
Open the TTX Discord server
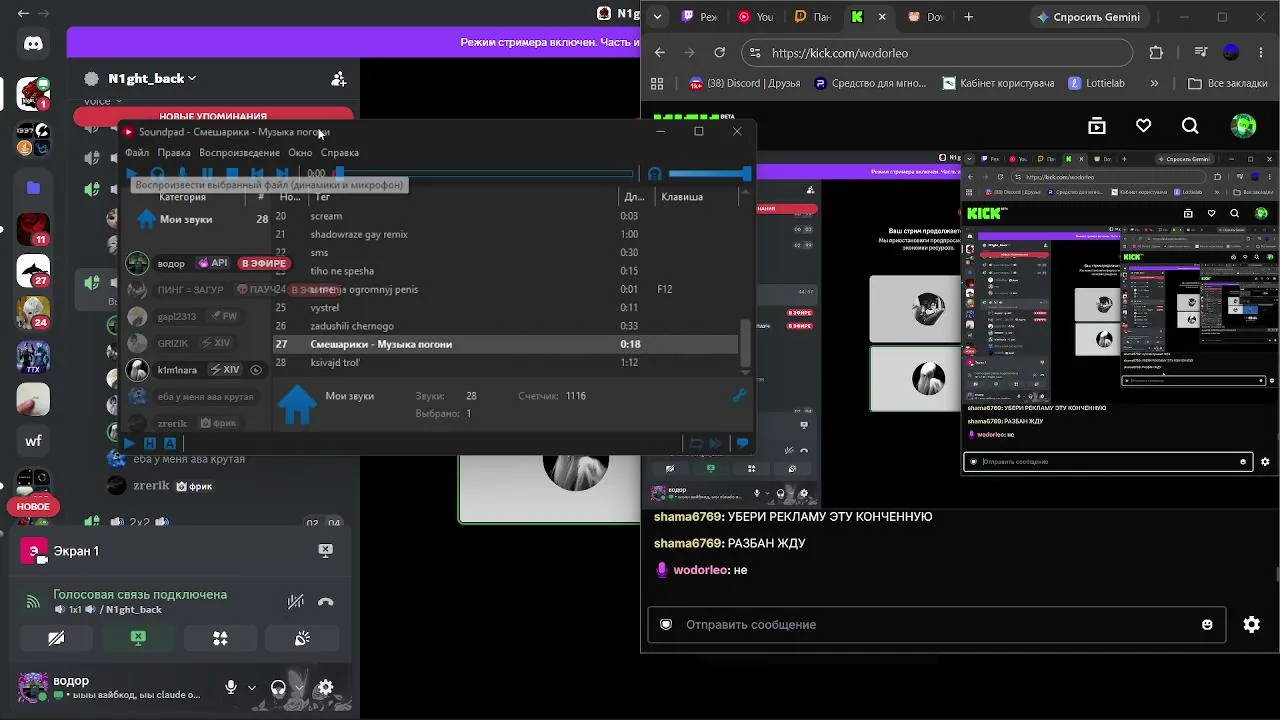pyautogui.click(x=33, y=357)
